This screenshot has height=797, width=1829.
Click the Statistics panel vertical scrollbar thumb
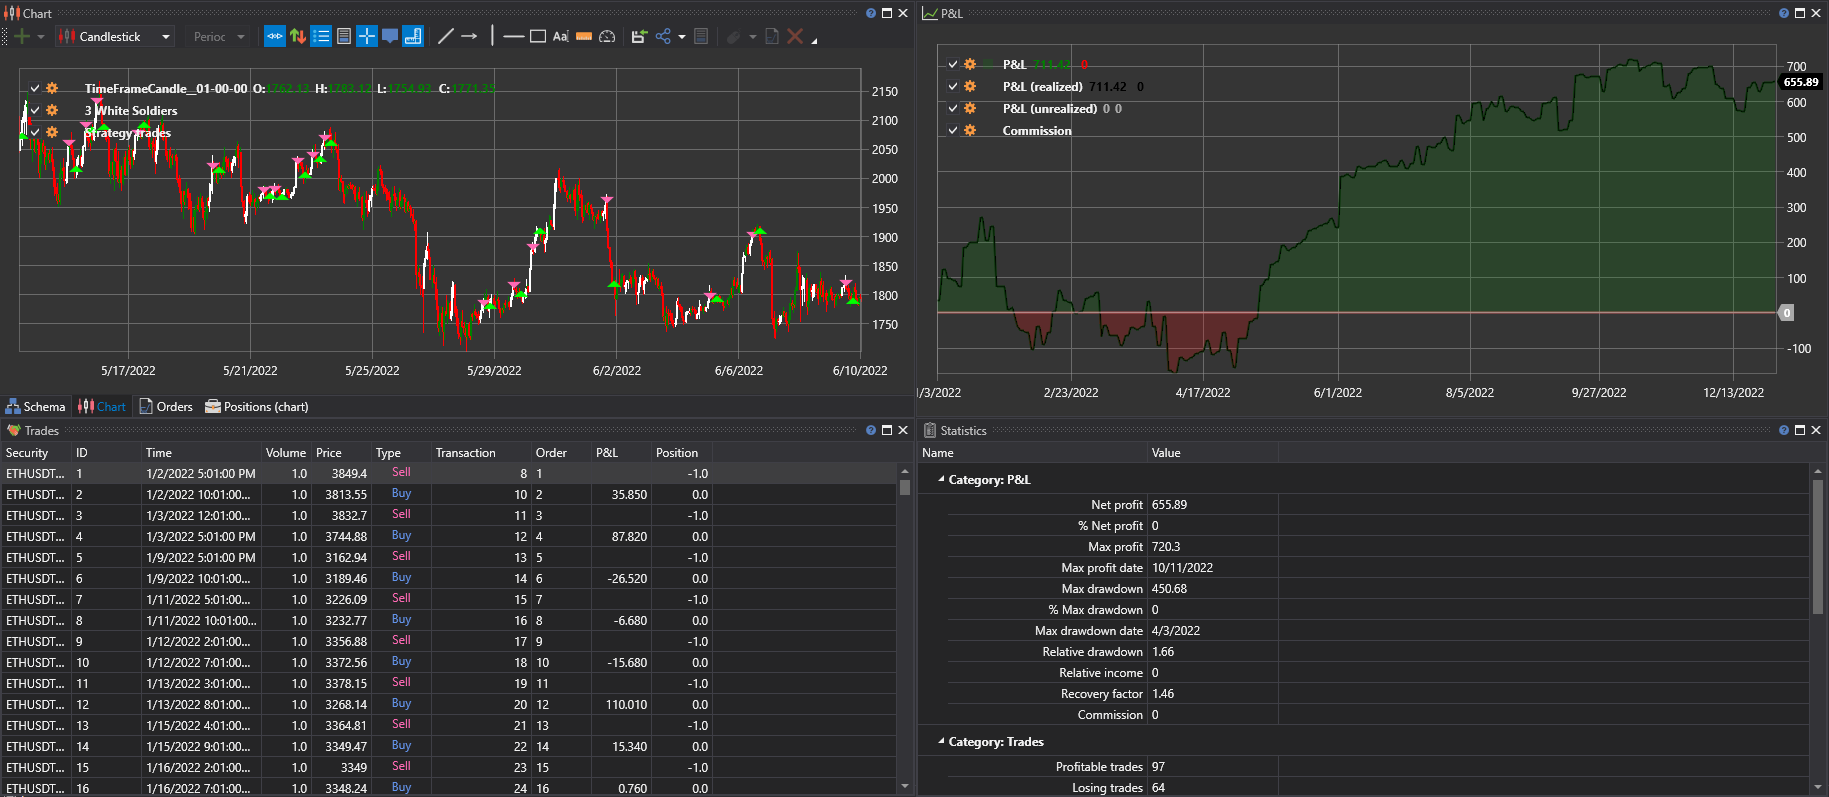pyautogui.click(x=1817, y=547)
